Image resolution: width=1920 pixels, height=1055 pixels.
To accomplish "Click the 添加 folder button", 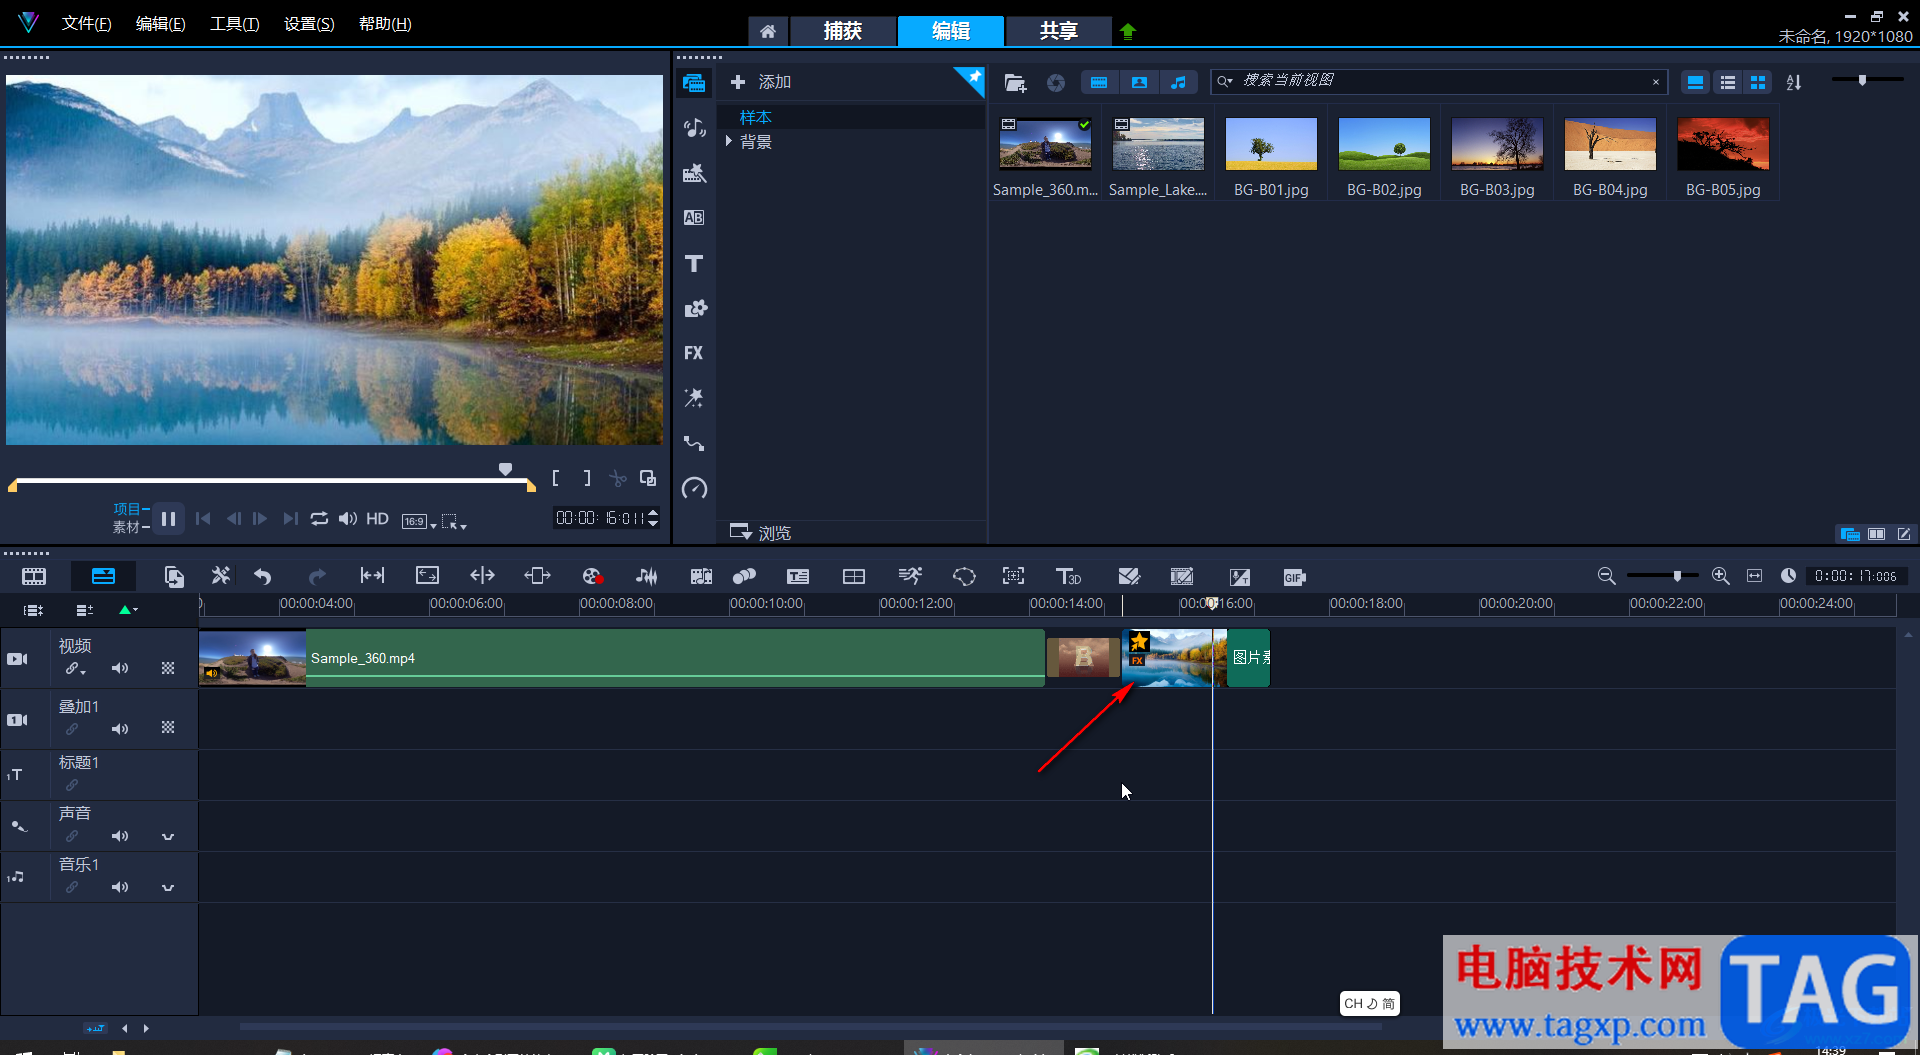I will (761, 82).
